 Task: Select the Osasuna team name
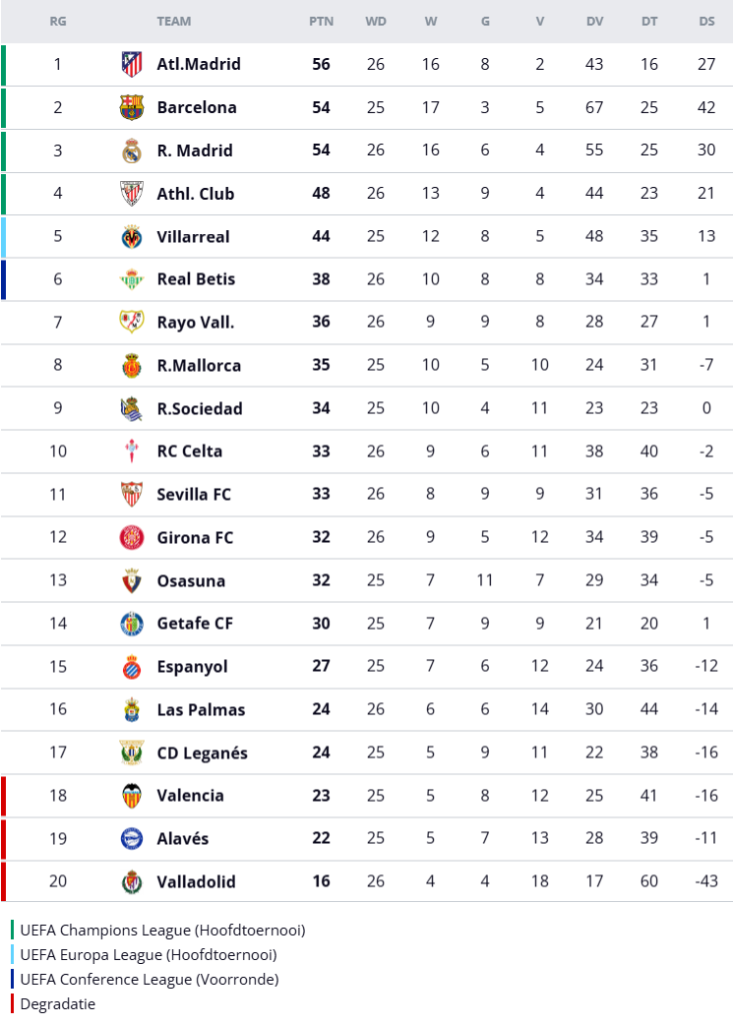point(191,580)
